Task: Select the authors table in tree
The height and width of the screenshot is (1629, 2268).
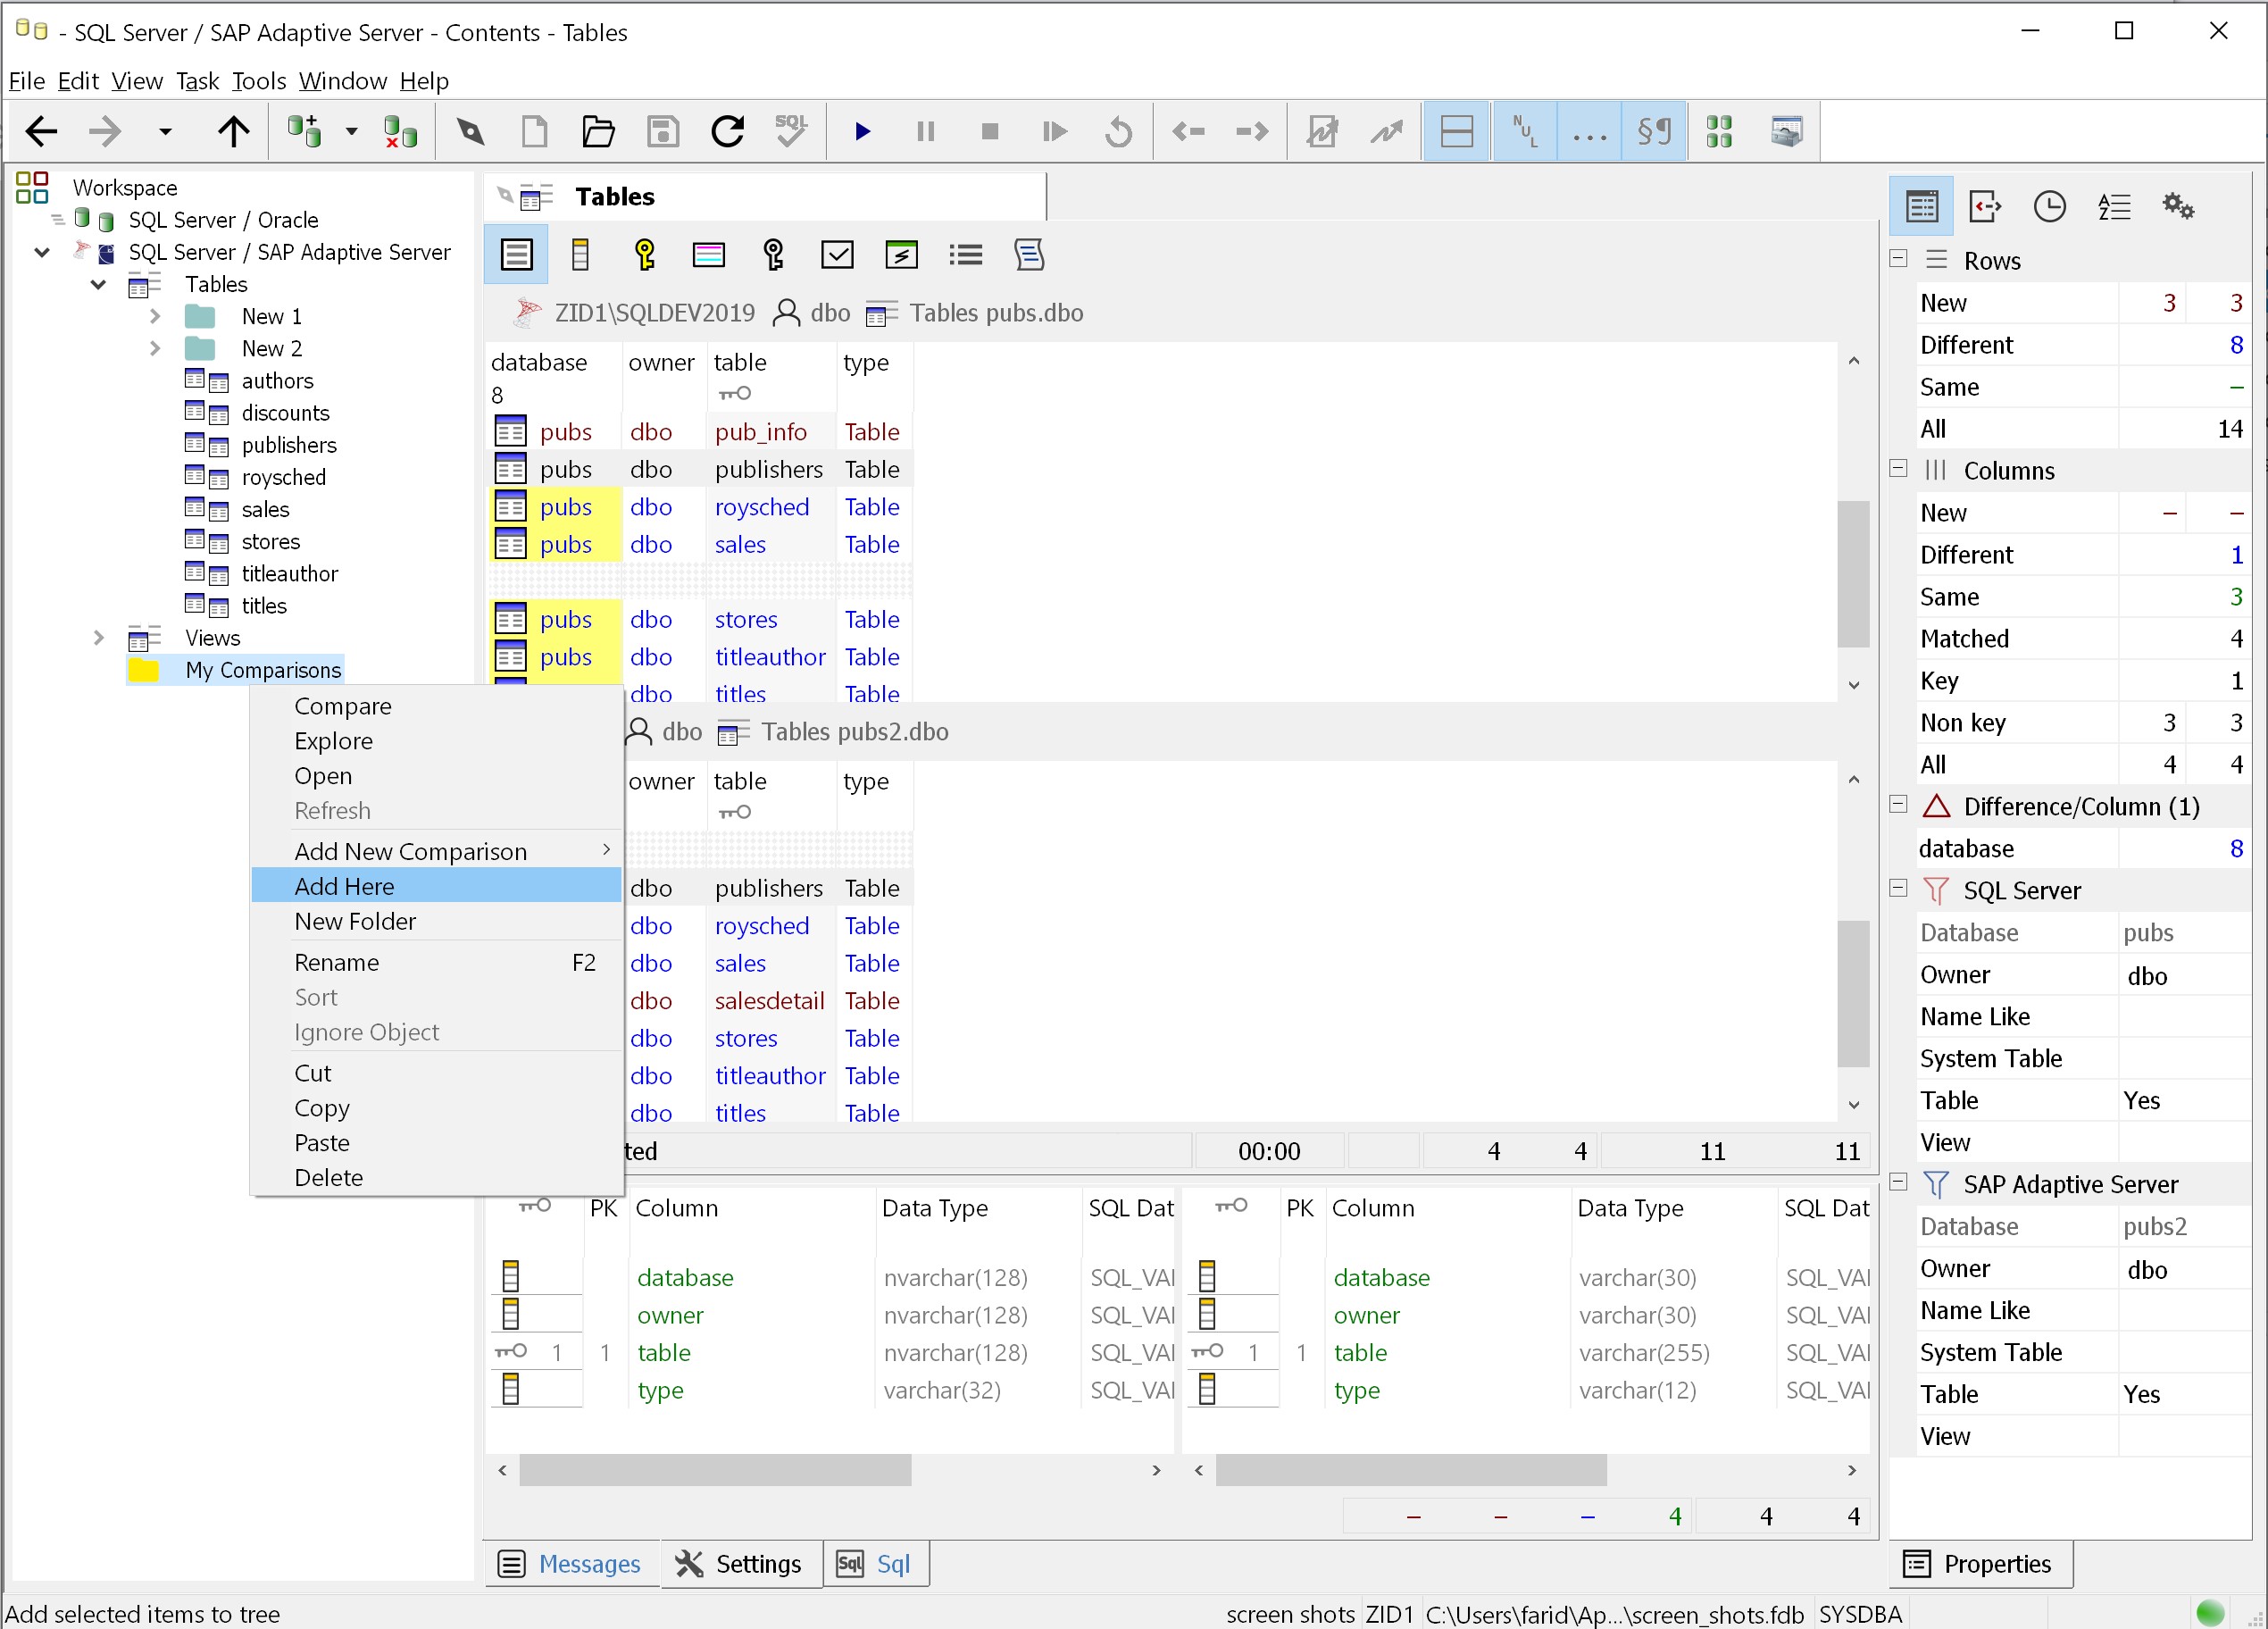Action: click(x=277, y=381)
